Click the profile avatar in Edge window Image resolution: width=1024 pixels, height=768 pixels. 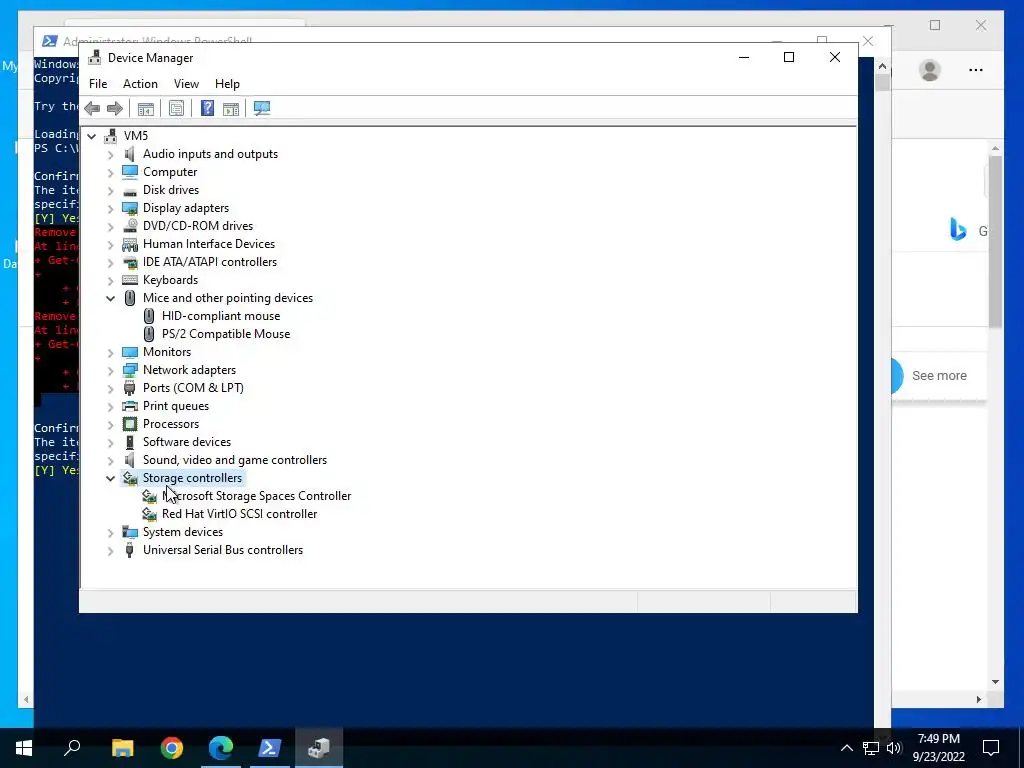[x=930, y=70]
